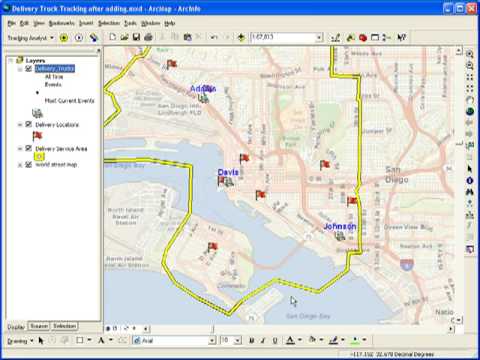Viewport: 480px width, 360px height.
Task: Select the Zoom Out tool
Action: [470, 66]
